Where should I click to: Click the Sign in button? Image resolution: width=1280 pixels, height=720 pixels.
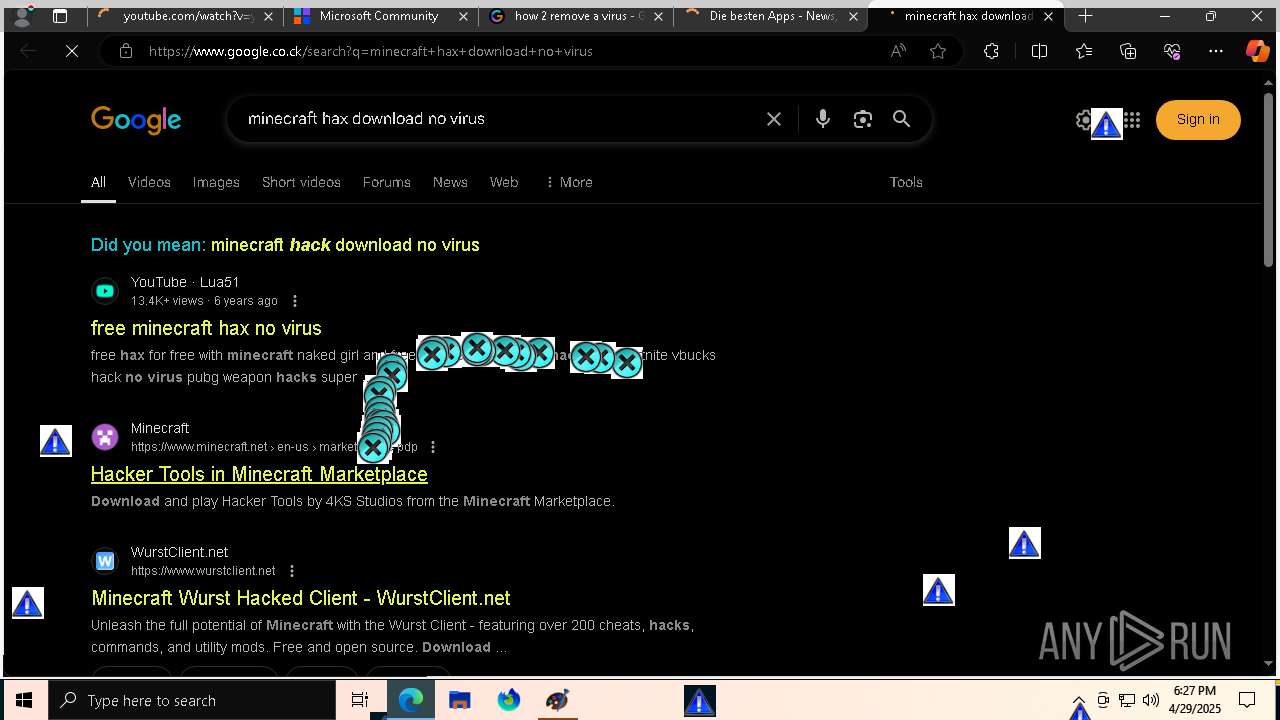(1198, 120)
